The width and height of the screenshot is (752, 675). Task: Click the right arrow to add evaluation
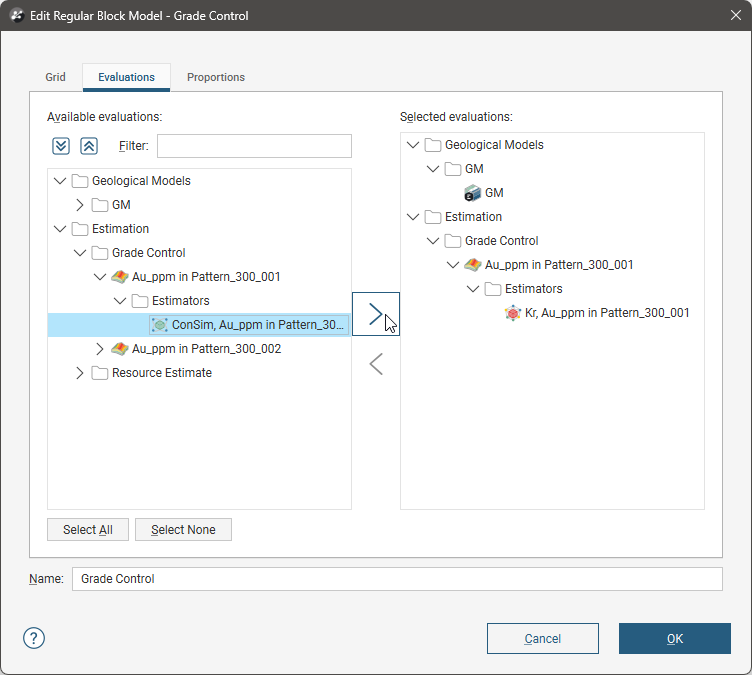point(375,314)
